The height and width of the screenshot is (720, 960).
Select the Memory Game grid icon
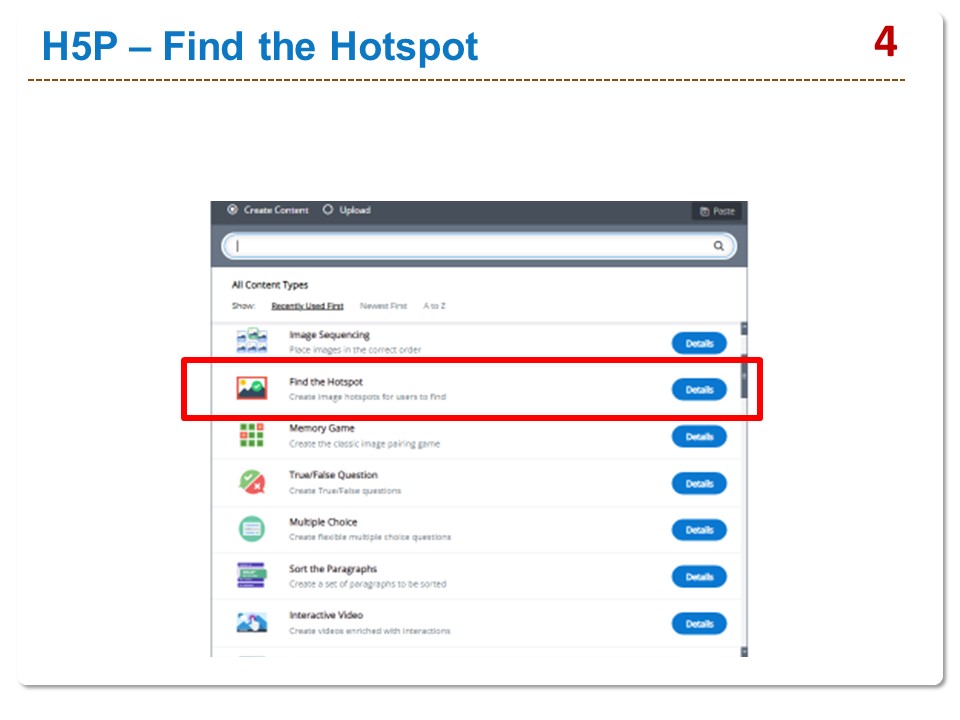251,436
